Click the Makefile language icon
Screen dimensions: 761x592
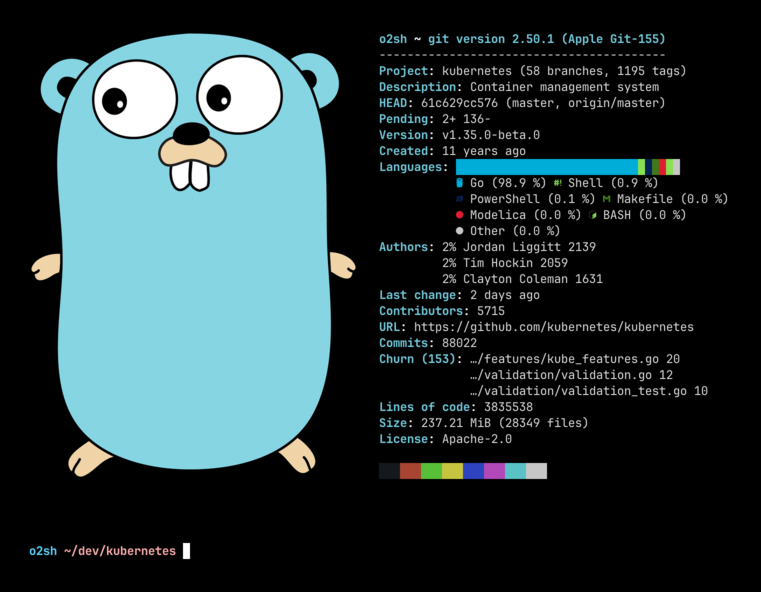[x=606, y=199]
